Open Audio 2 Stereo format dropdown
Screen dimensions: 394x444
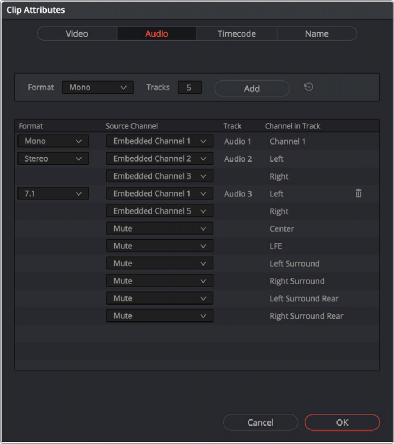[x=53, y=159]
